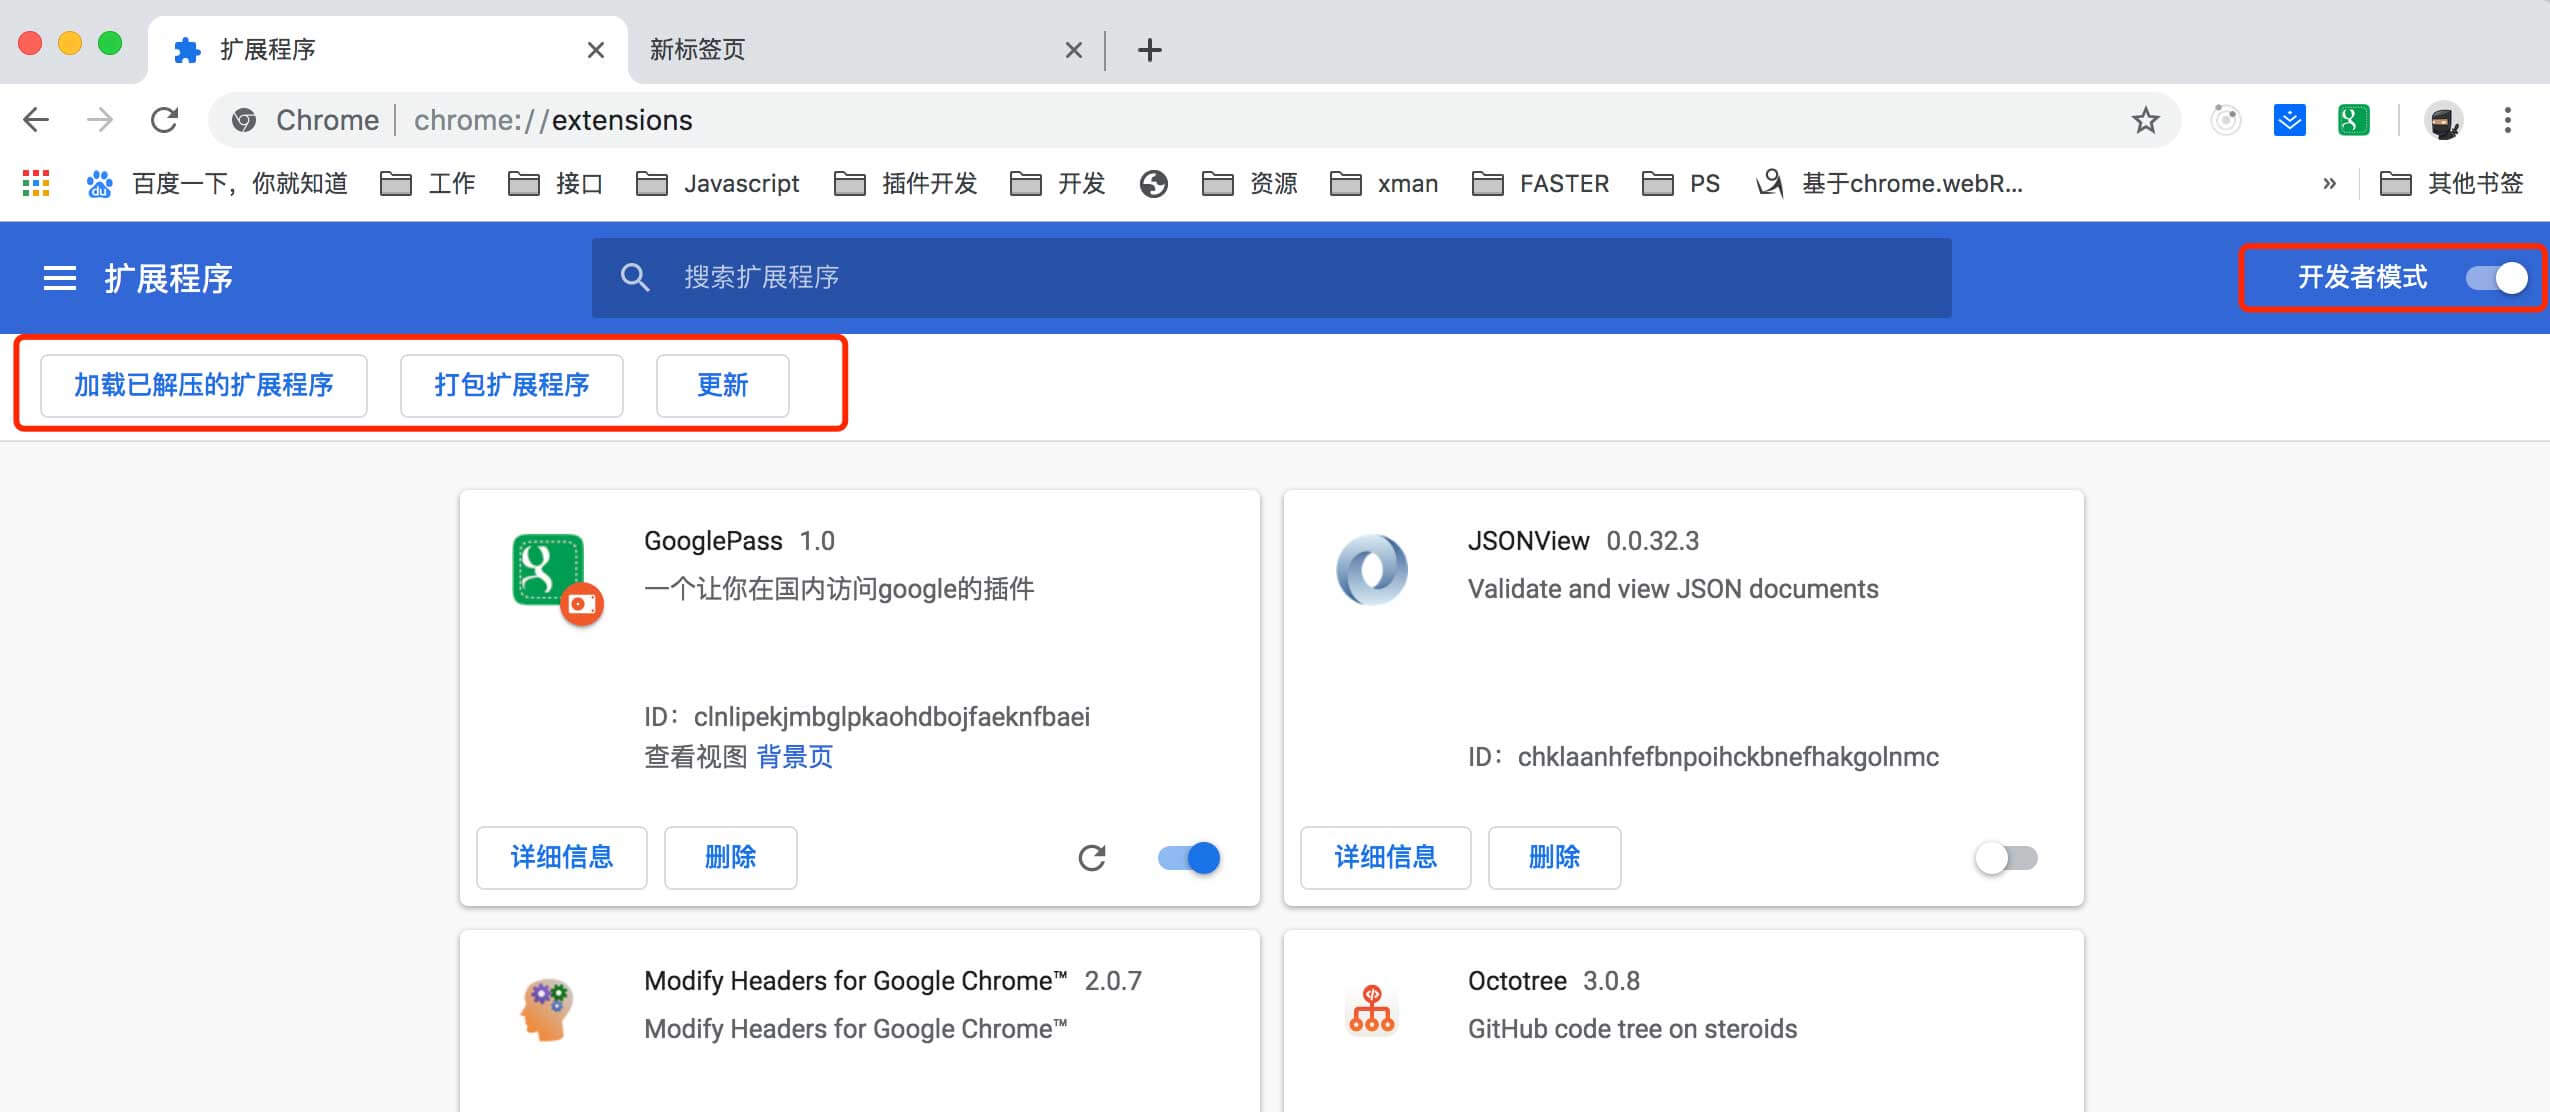Show more bookmarks with the » chevron
This screenshot has width=2550, height=1112.
[x=2329, y=184]
